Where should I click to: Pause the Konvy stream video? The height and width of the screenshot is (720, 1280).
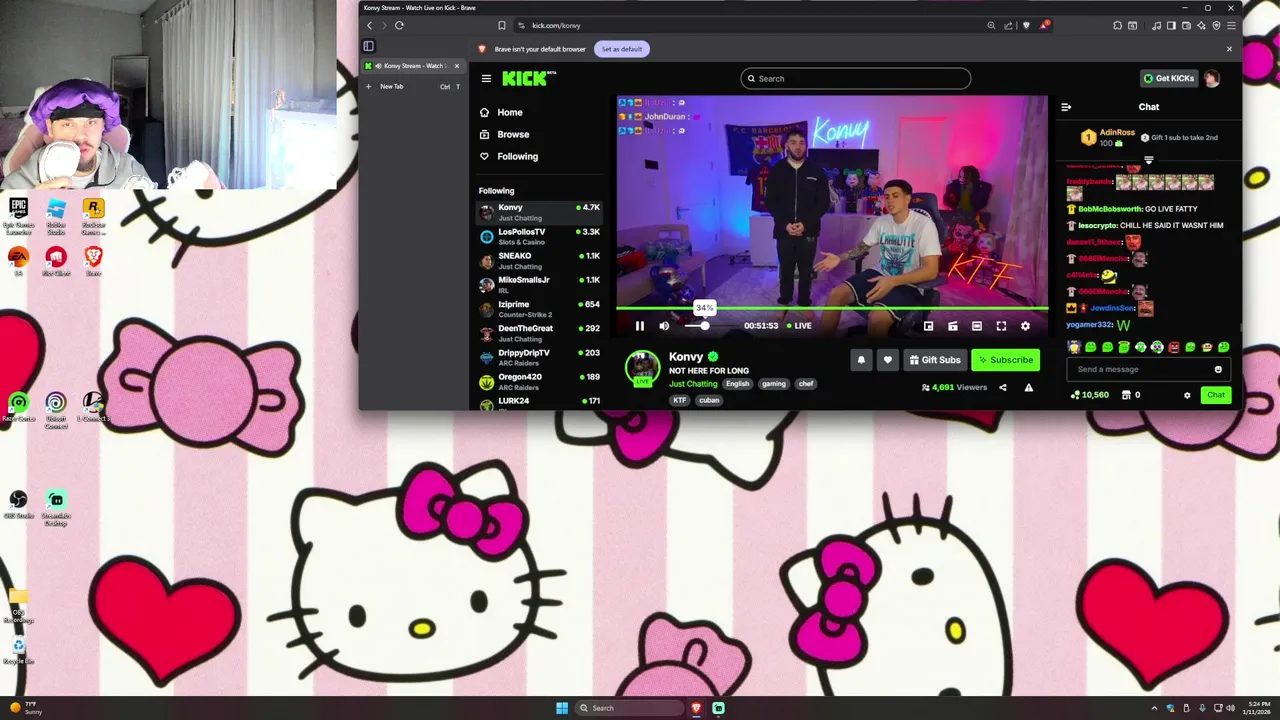tap(640, 326)
